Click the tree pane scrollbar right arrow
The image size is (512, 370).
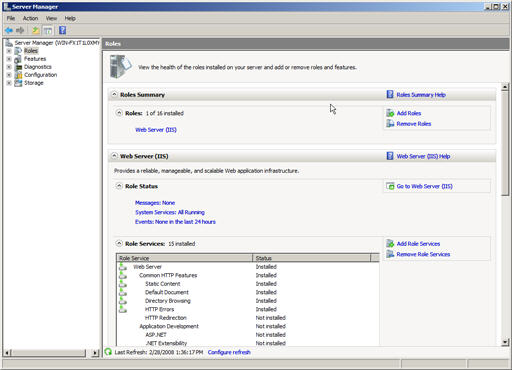95,353
